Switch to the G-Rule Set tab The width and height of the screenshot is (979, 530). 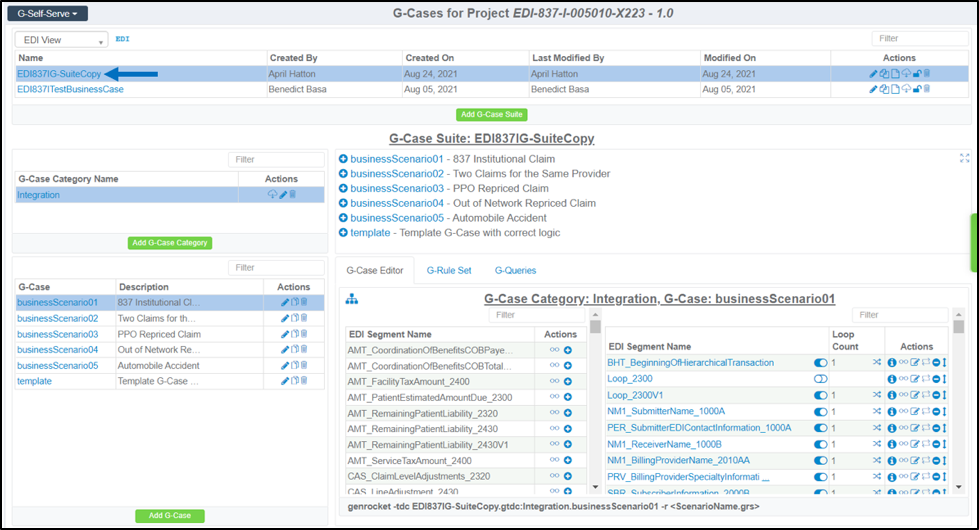point(449,270)
